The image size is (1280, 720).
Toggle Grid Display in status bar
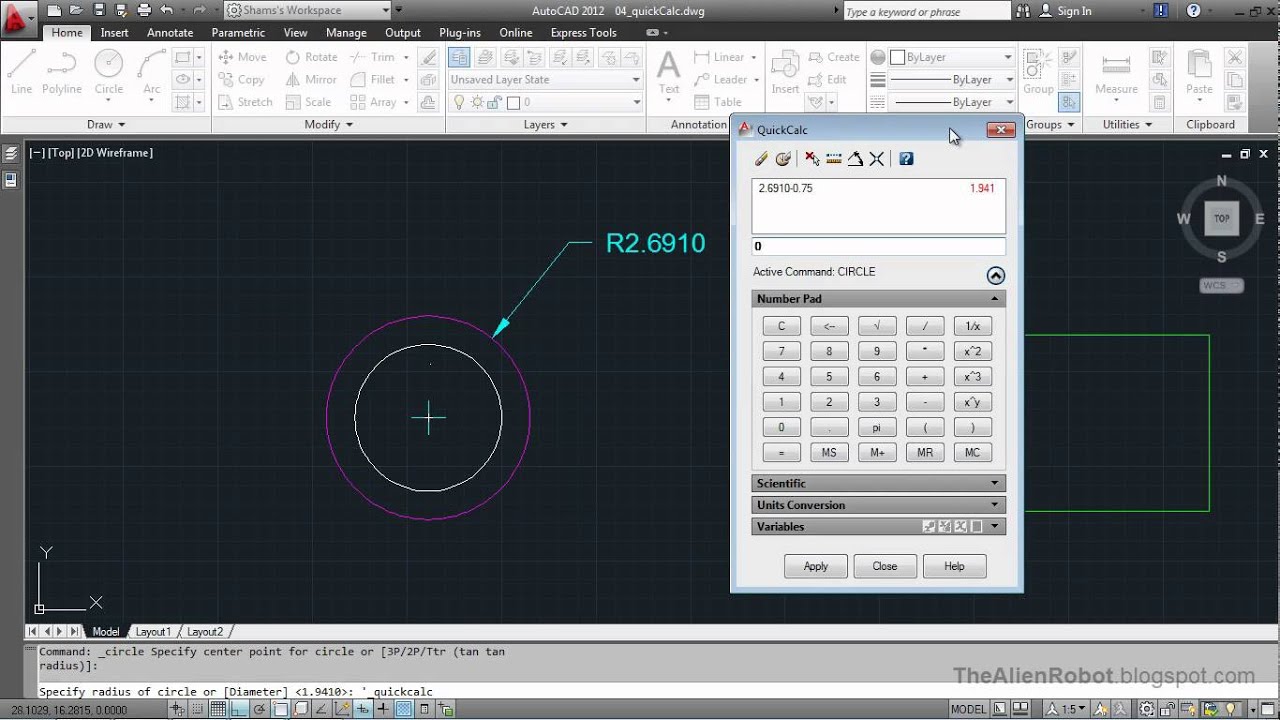[218, 709]
